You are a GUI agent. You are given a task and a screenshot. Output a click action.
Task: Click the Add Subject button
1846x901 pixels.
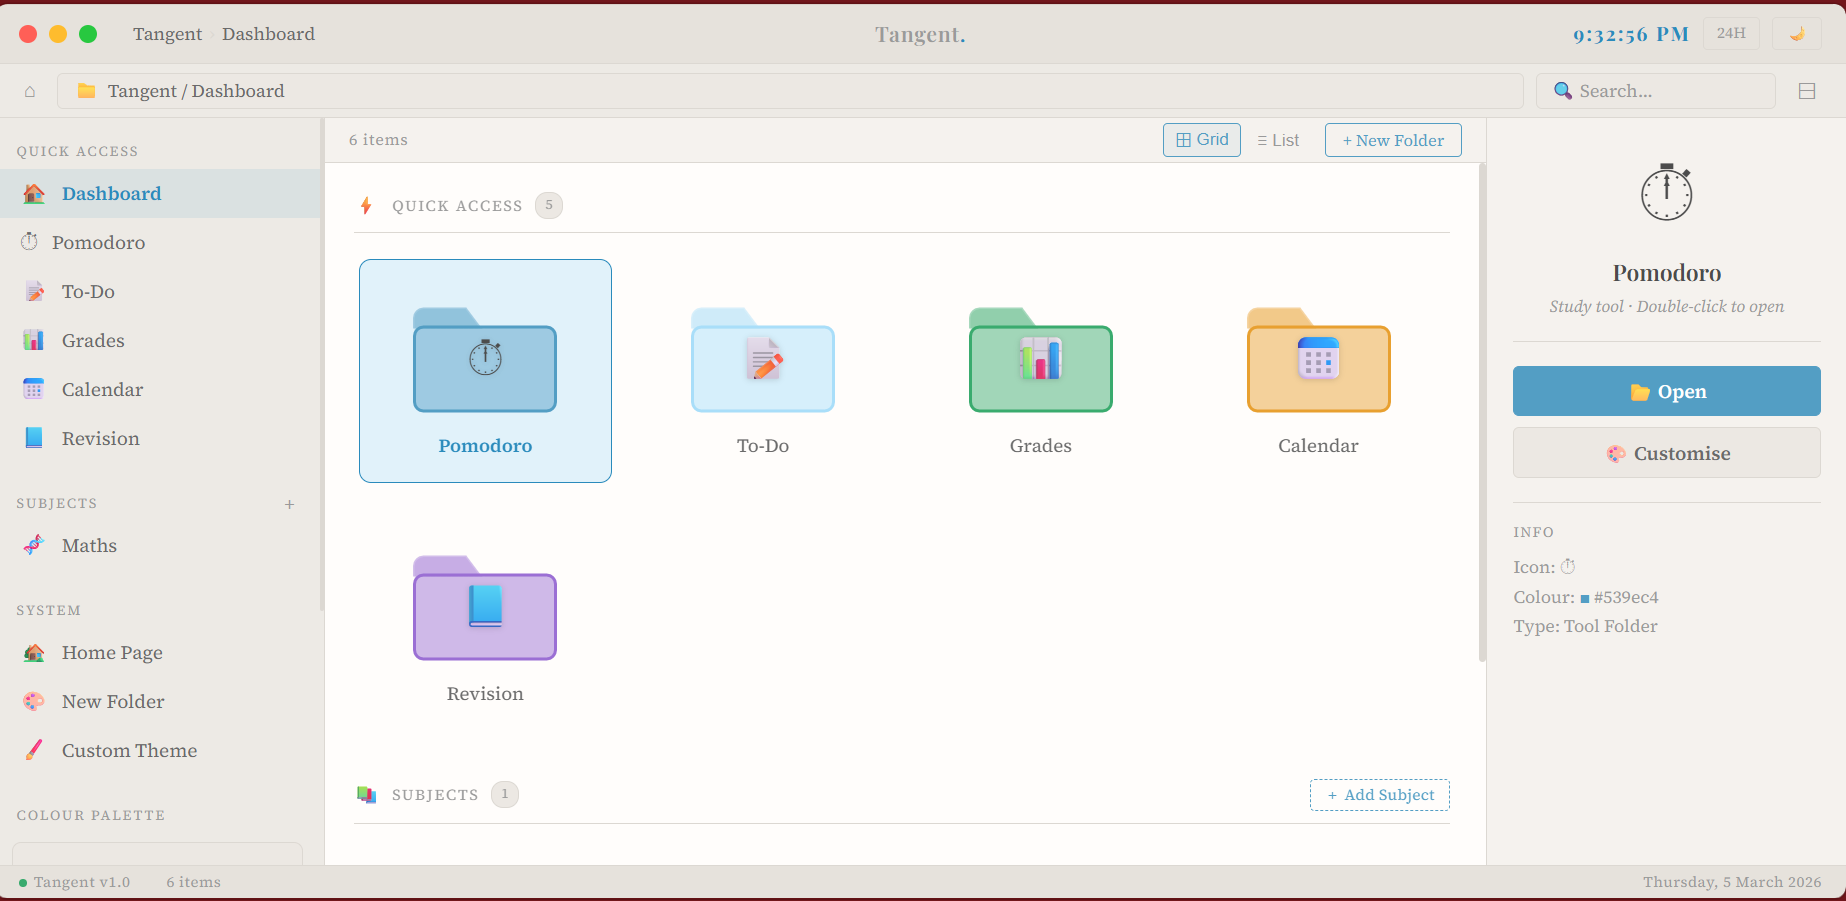pyautogui.click(x=1380, y=795)
